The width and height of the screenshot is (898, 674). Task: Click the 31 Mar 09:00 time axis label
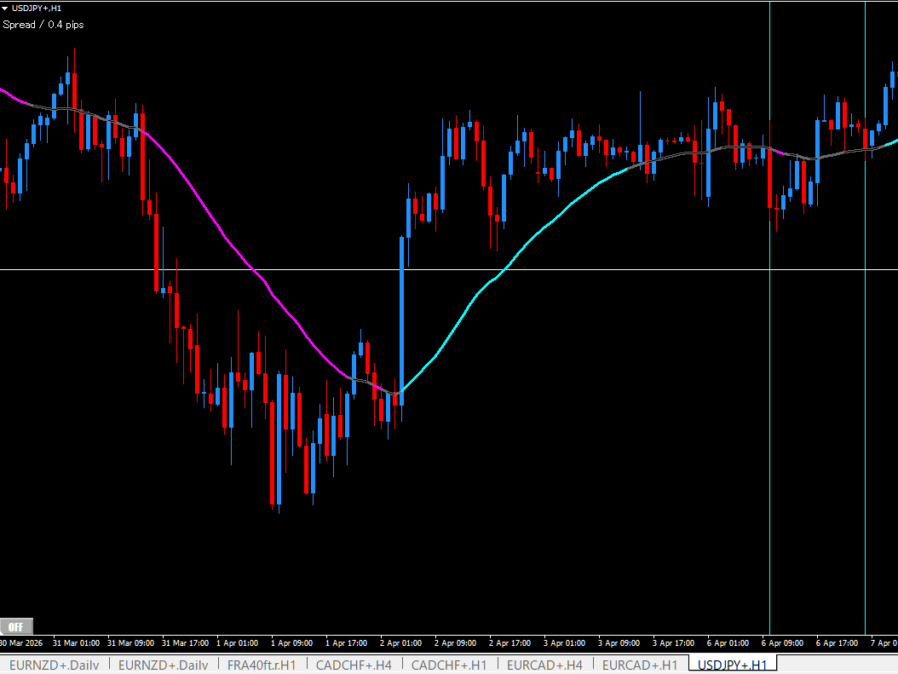coord(131,642)
